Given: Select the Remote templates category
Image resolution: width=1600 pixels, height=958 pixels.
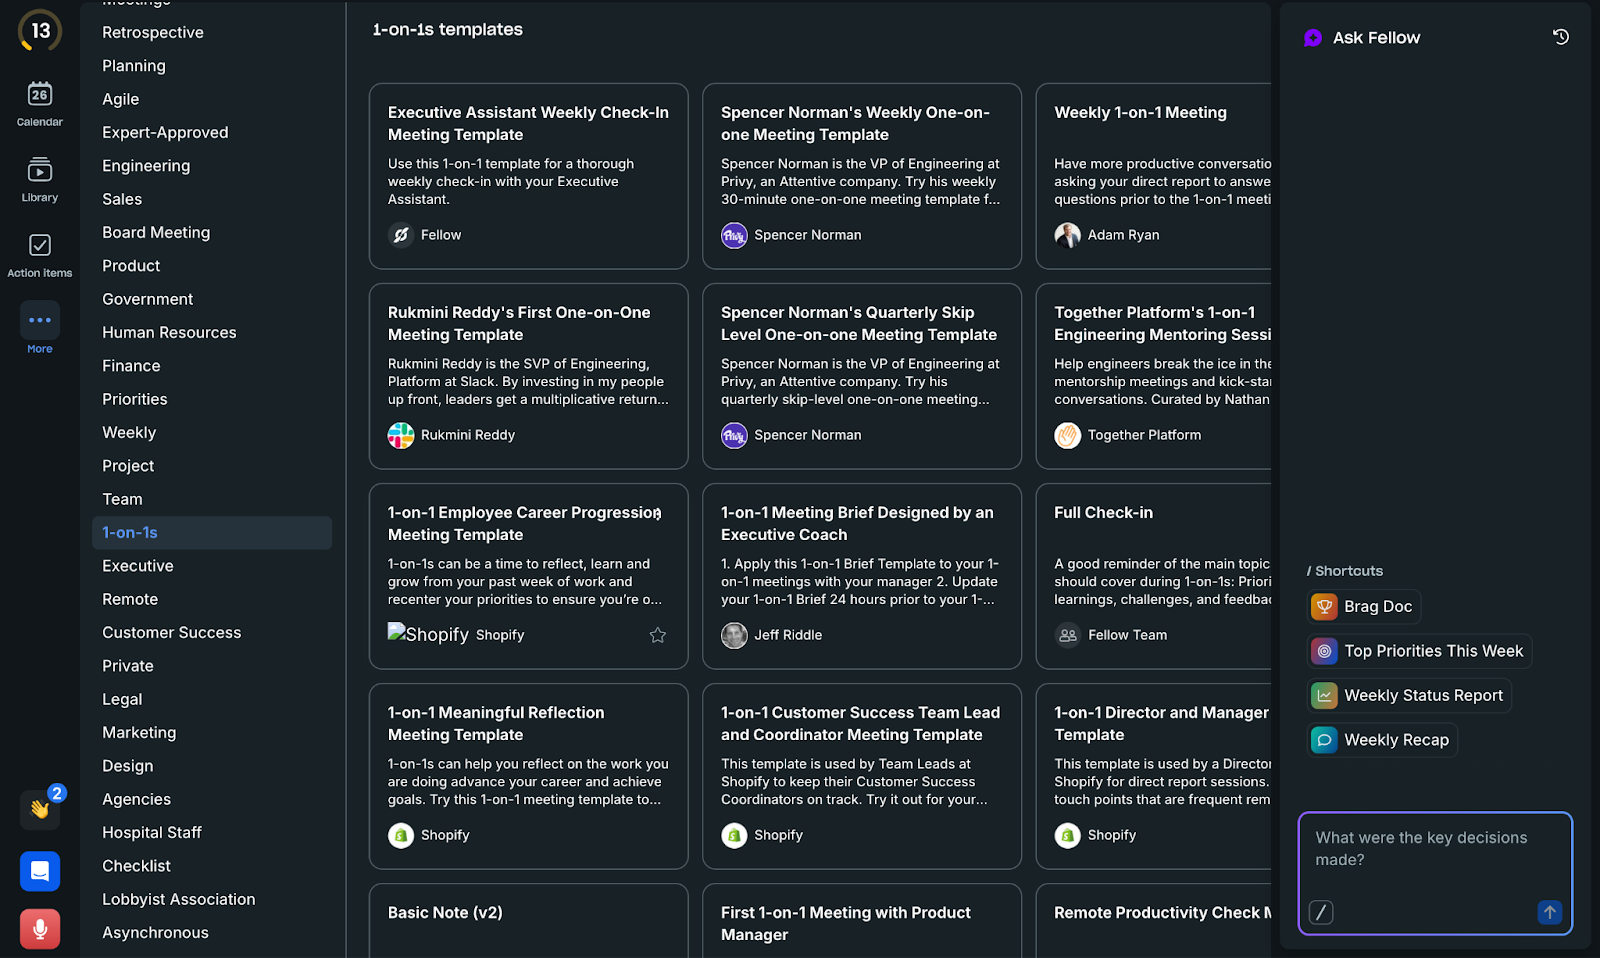Looking at the screenshot, I should [x=129, y=599].
